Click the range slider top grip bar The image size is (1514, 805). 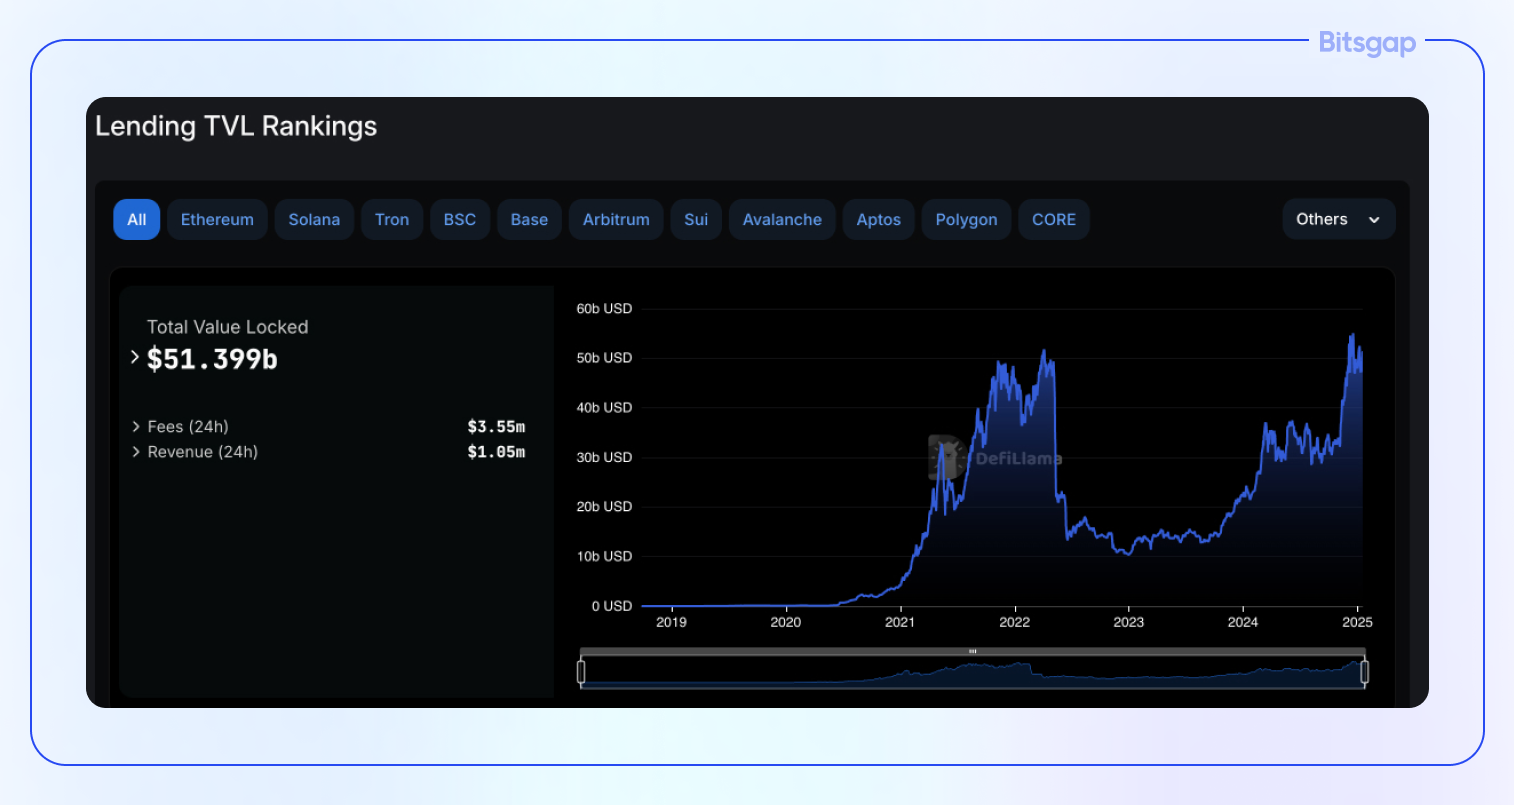[972, 652]
